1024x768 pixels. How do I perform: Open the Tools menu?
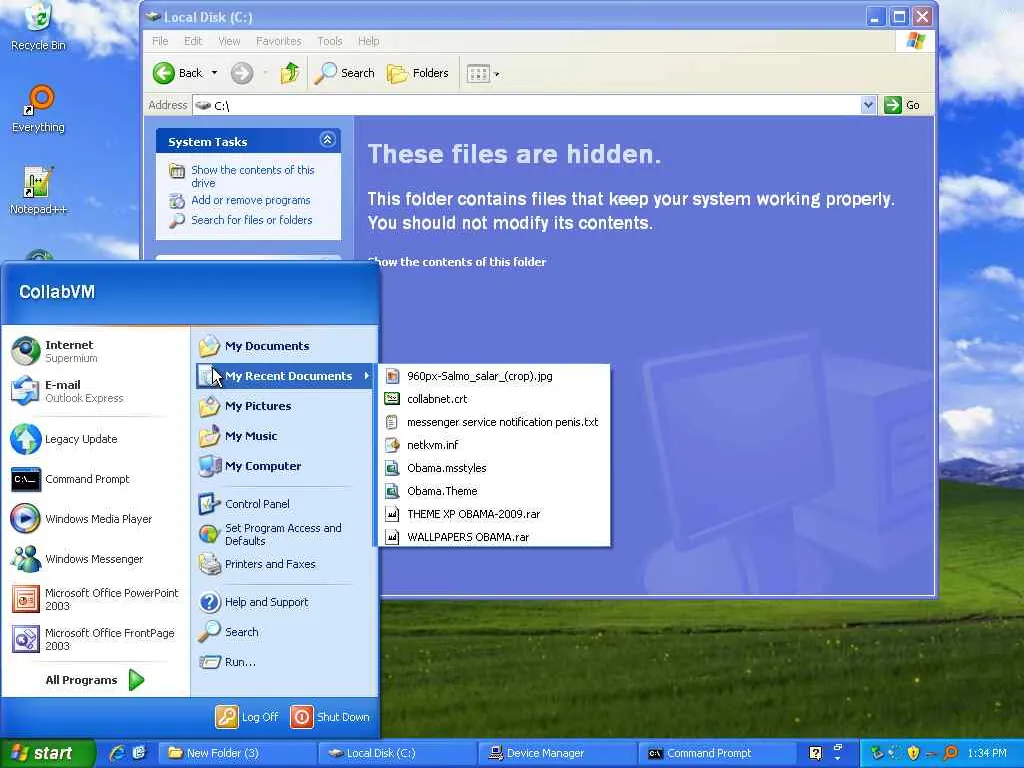point(330,41)
